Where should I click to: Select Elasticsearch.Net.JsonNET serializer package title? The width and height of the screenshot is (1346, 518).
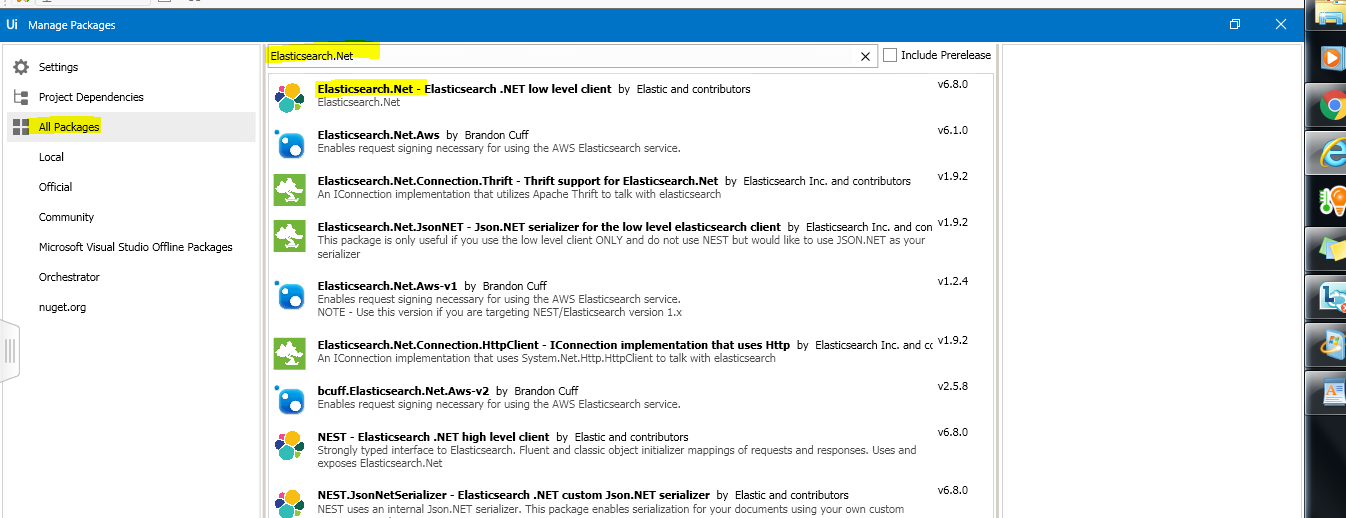549,227
